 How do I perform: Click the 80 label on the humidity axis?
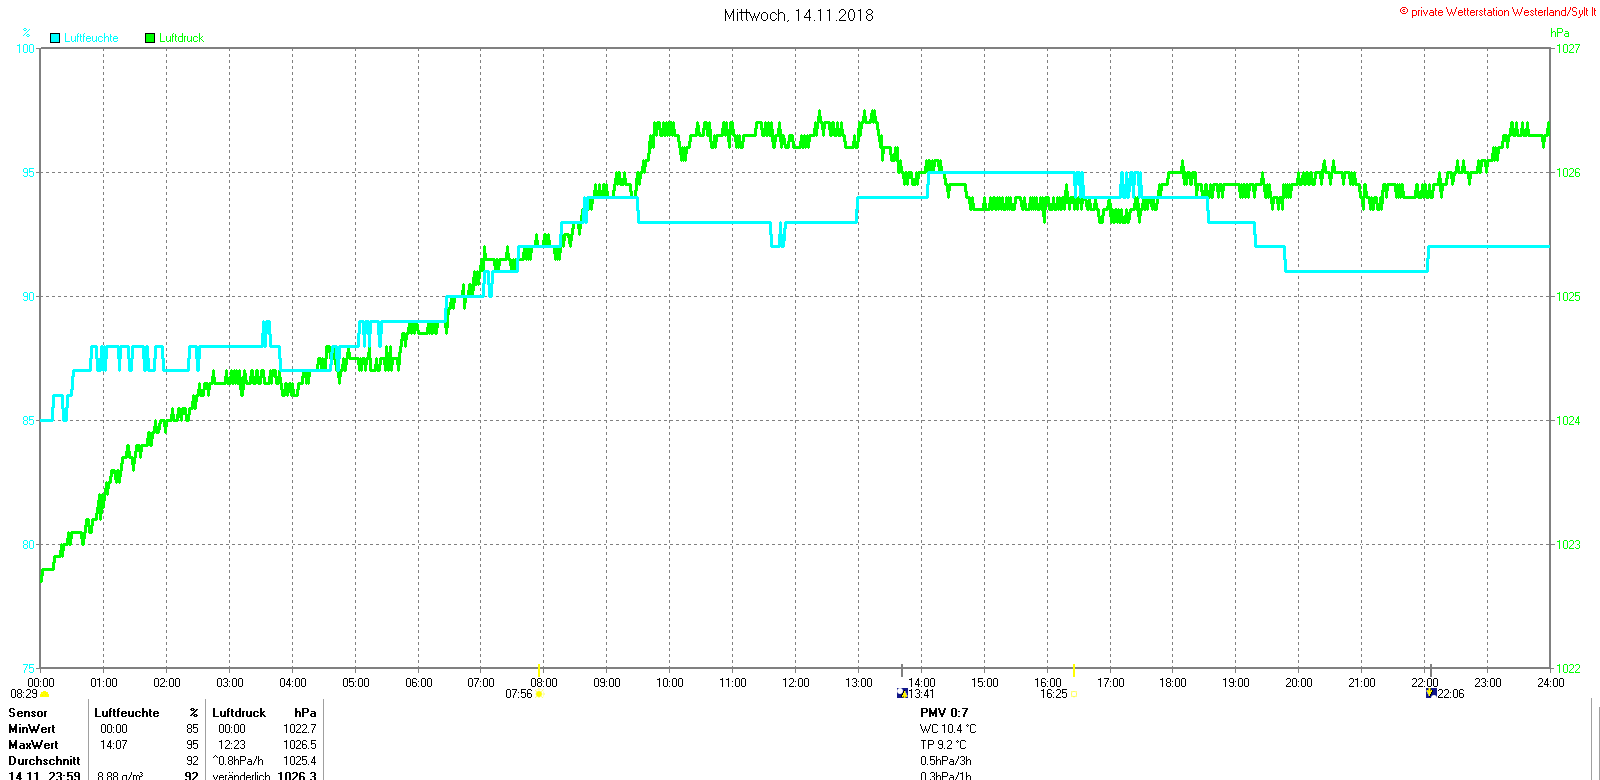pos(29,545)
